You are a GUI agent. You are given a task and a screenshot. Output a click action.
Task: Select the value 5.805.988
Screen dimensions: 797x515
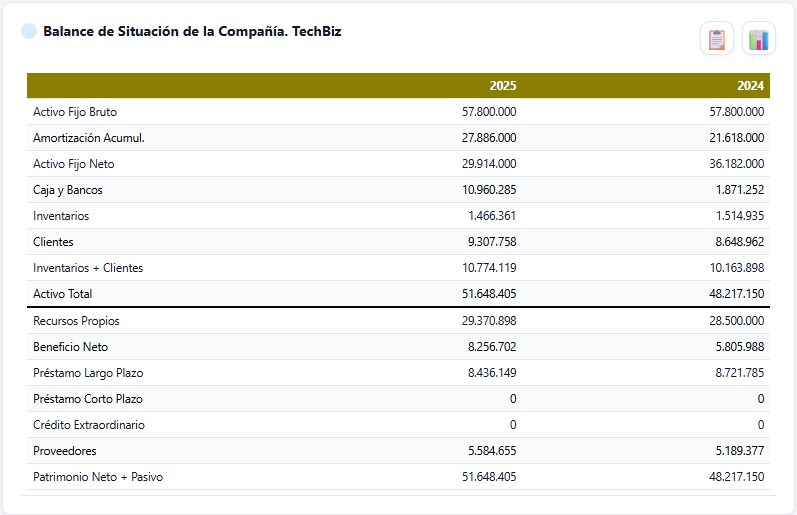tap(740, 347)
